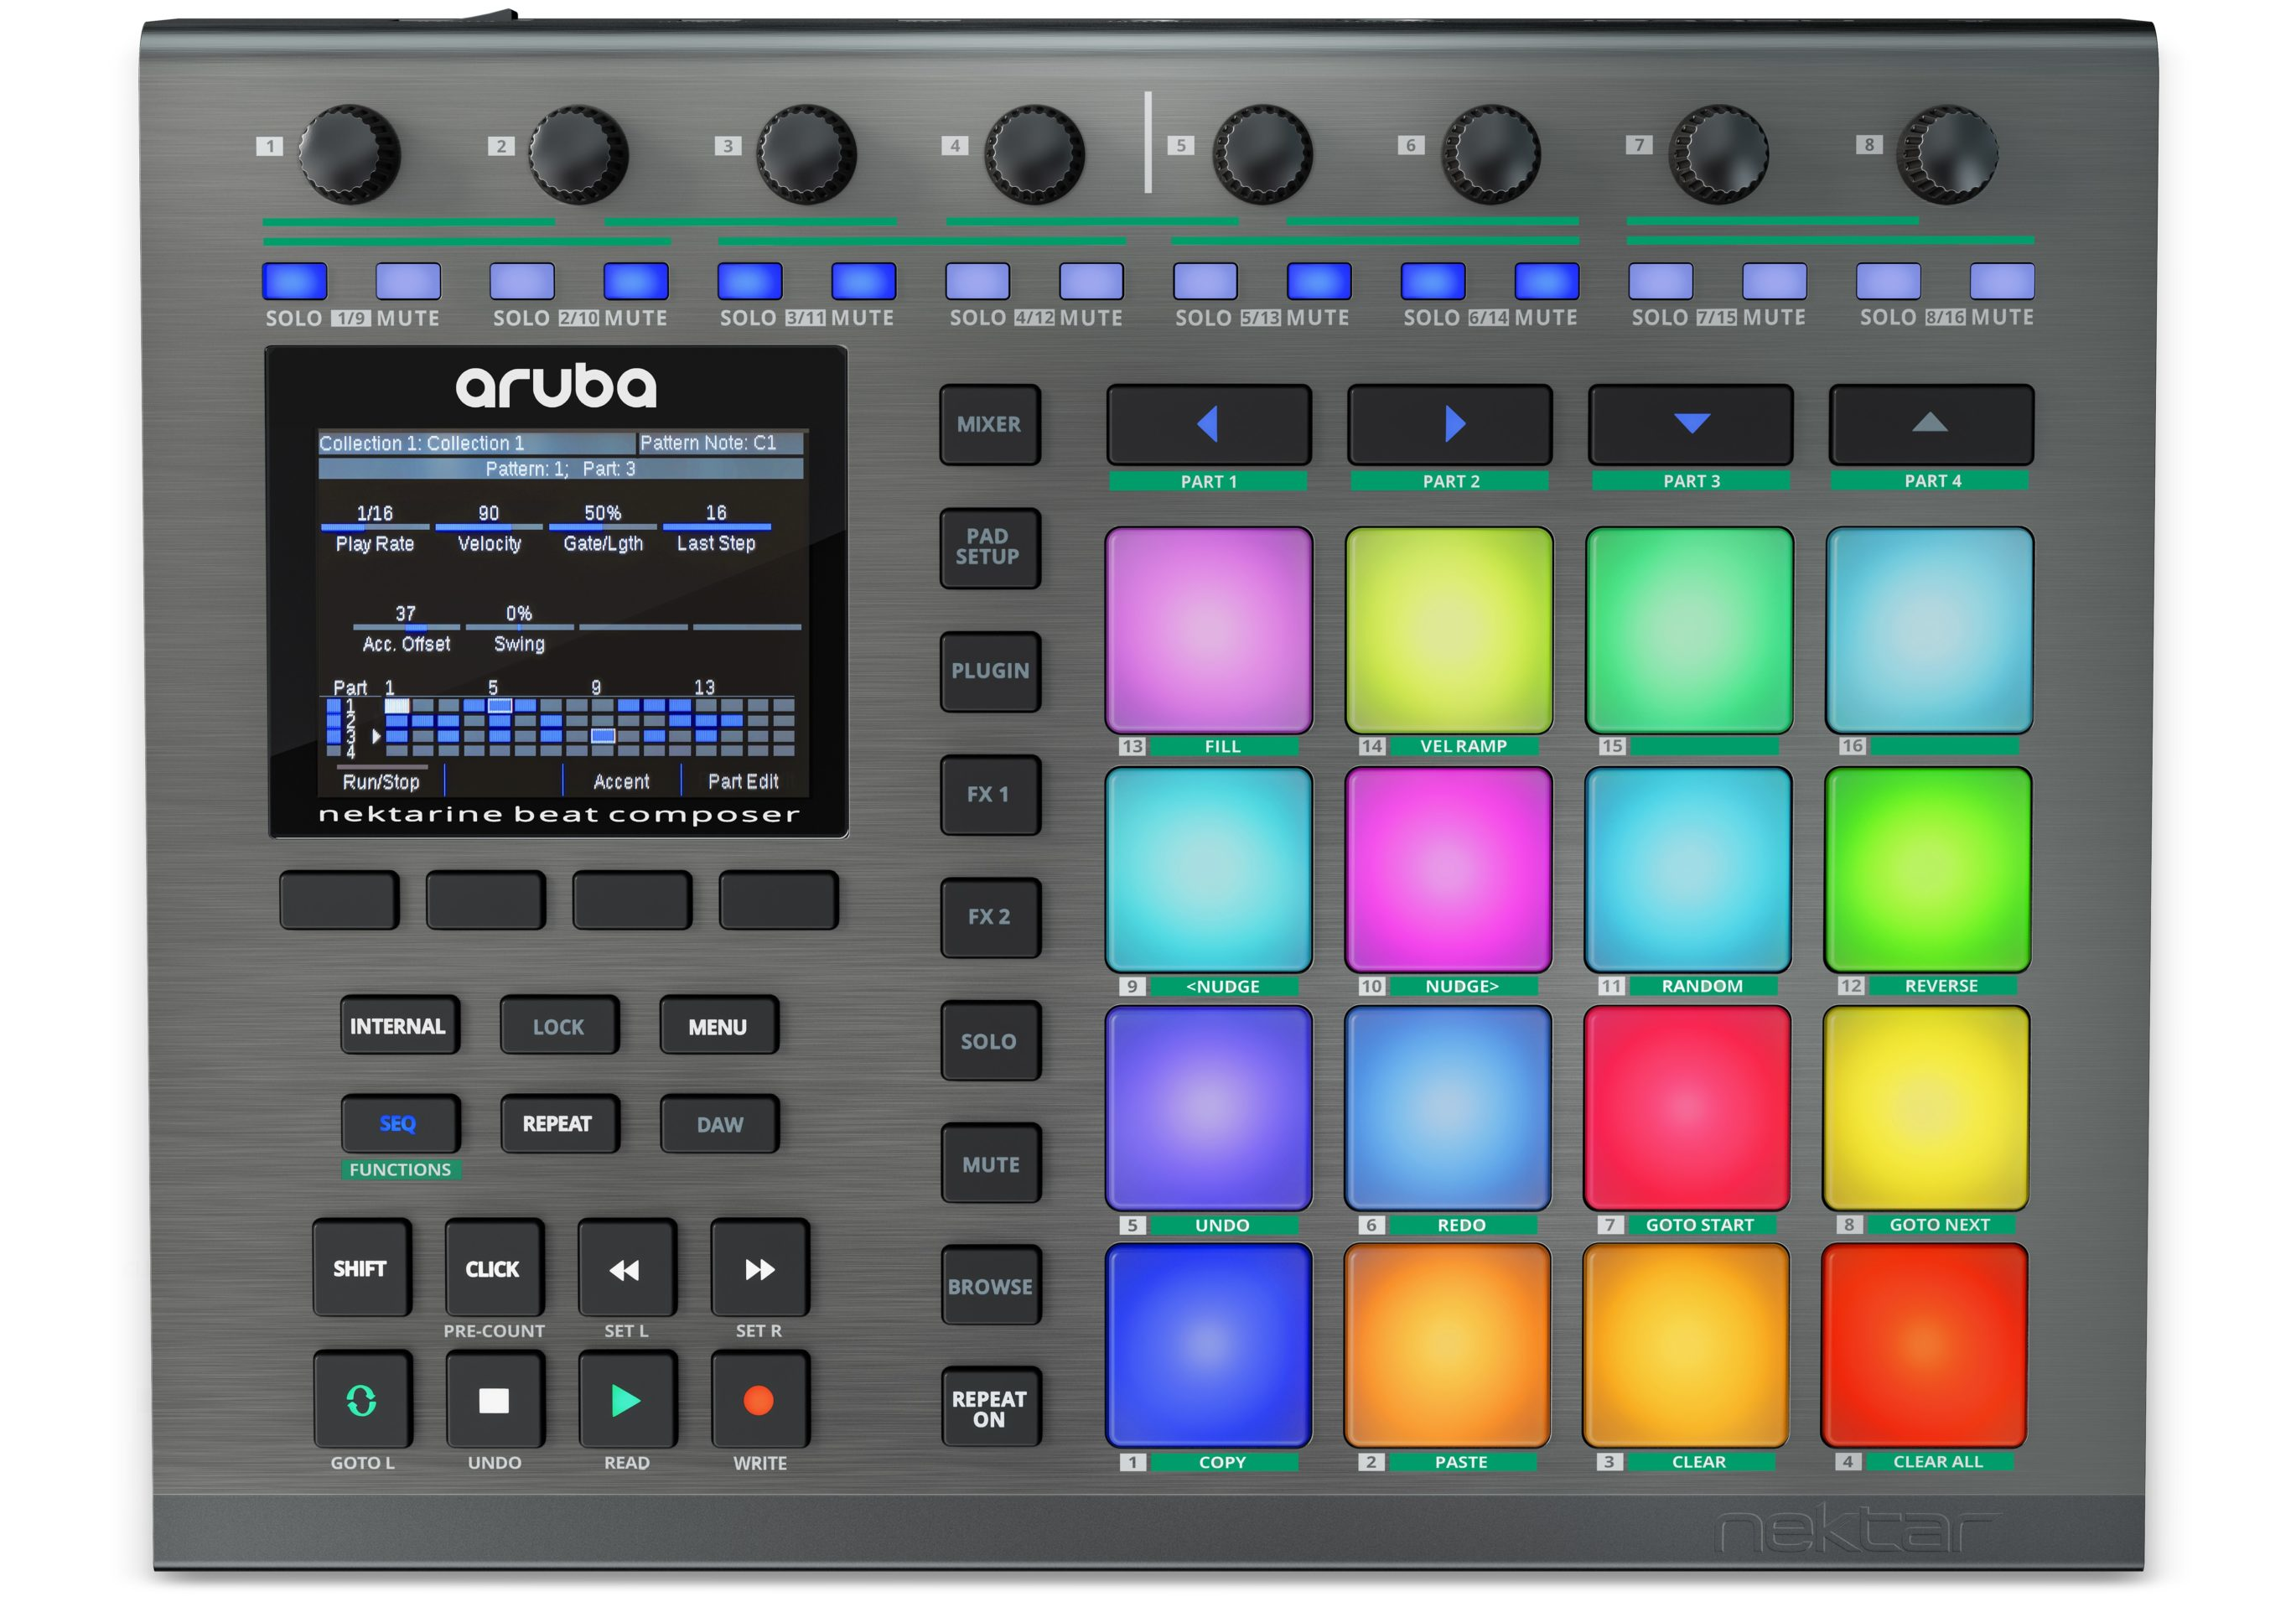Viewport: 2296px width, 1607px height.
Task: Tap orange pad 2 labeled PASTE
Action: (1447, 1345)
